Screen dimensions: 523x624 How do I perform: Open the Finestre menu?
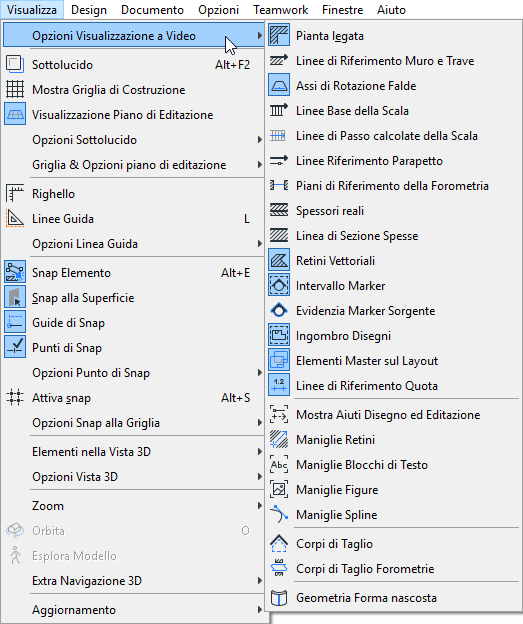click(343, 10)
